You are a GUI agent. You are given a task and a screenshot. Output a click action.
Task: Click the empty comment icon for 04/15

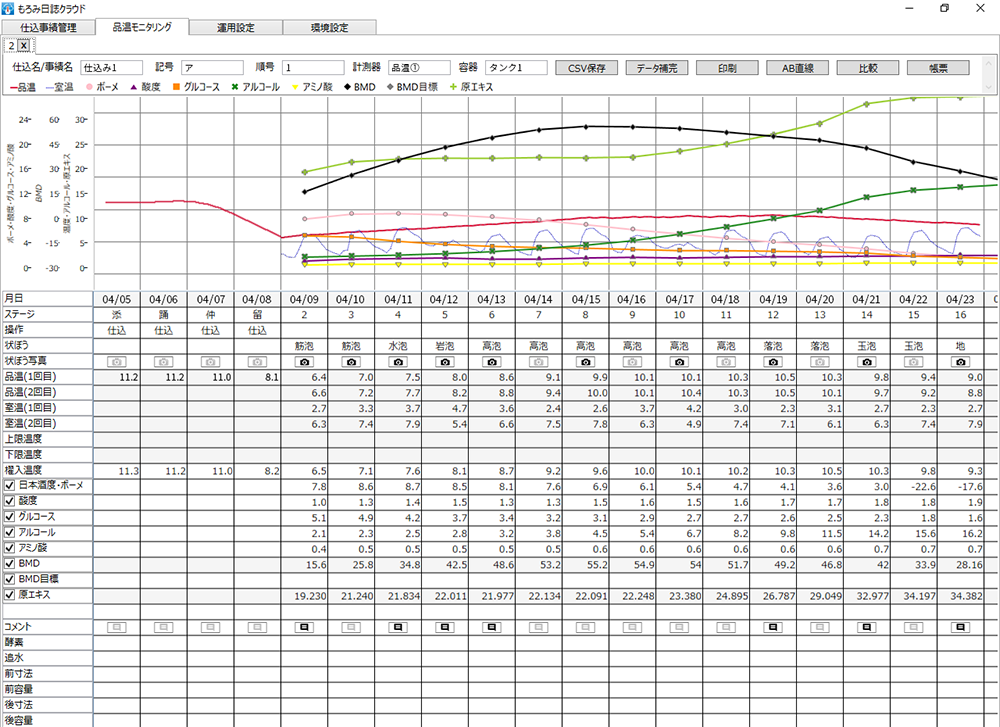click(586, 628)
